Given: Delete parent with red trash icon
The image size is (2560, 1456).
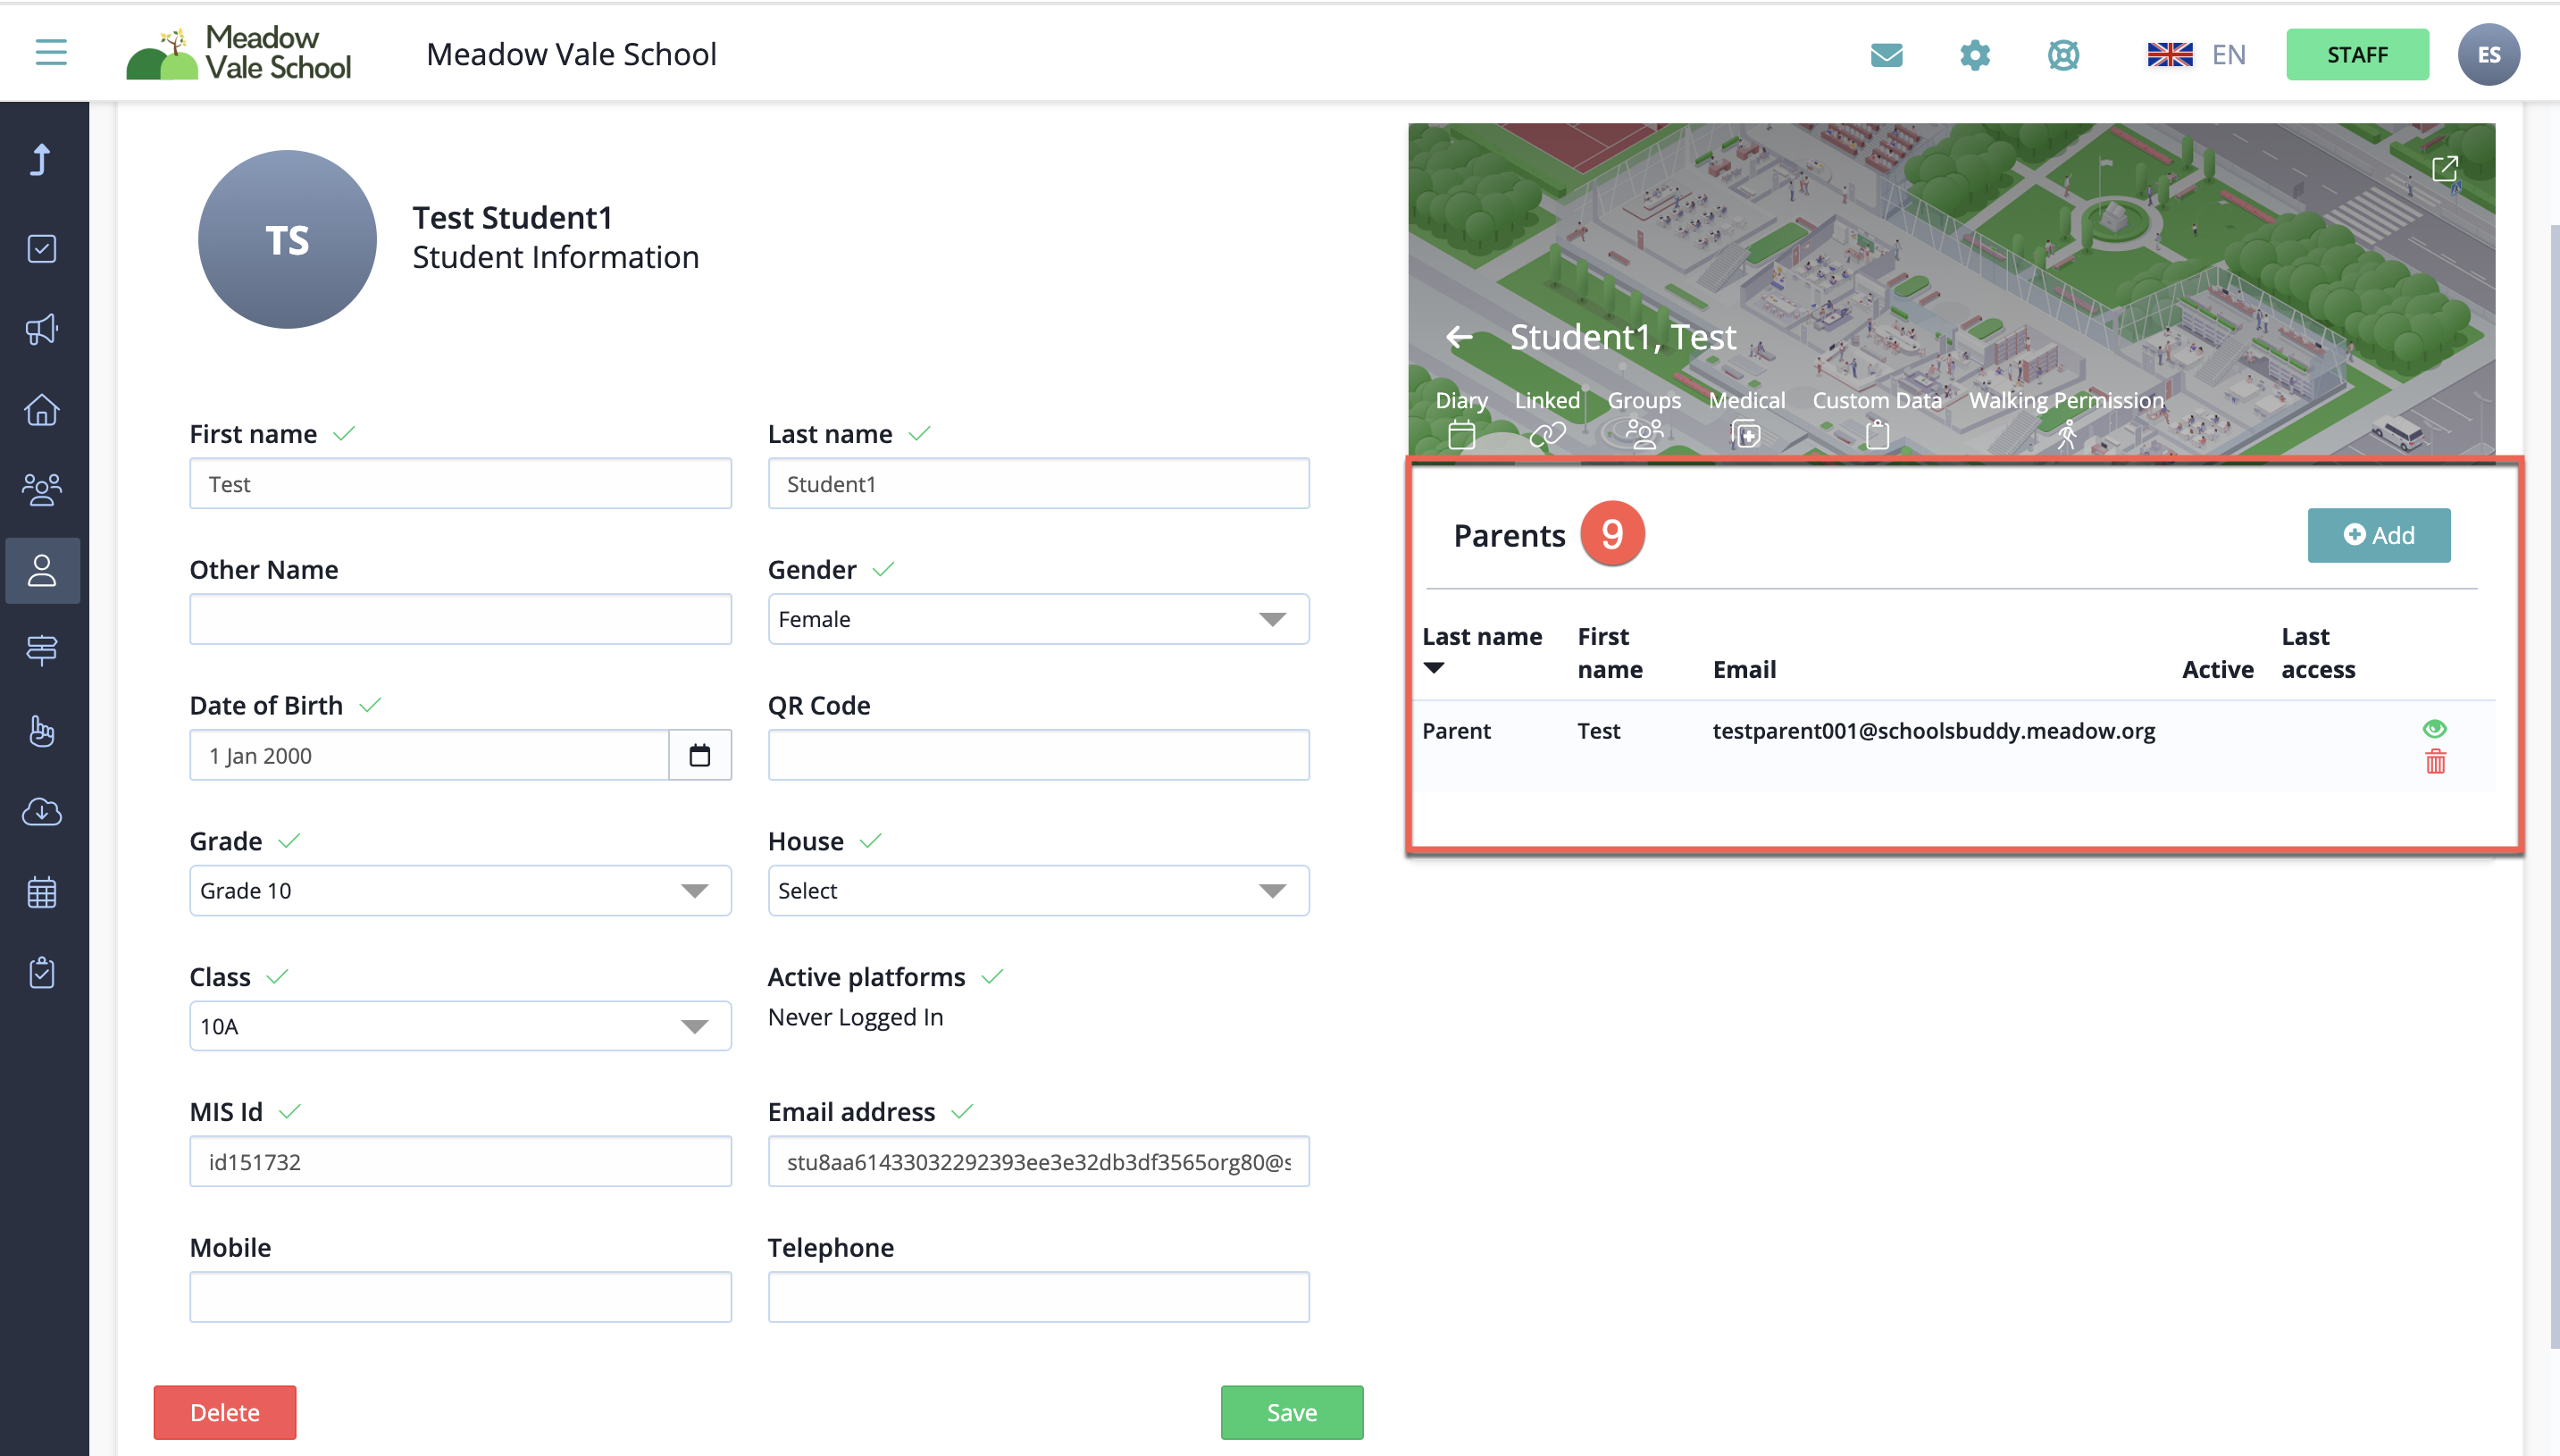Looking at the screenshot, I should (x=2435, y=762).
